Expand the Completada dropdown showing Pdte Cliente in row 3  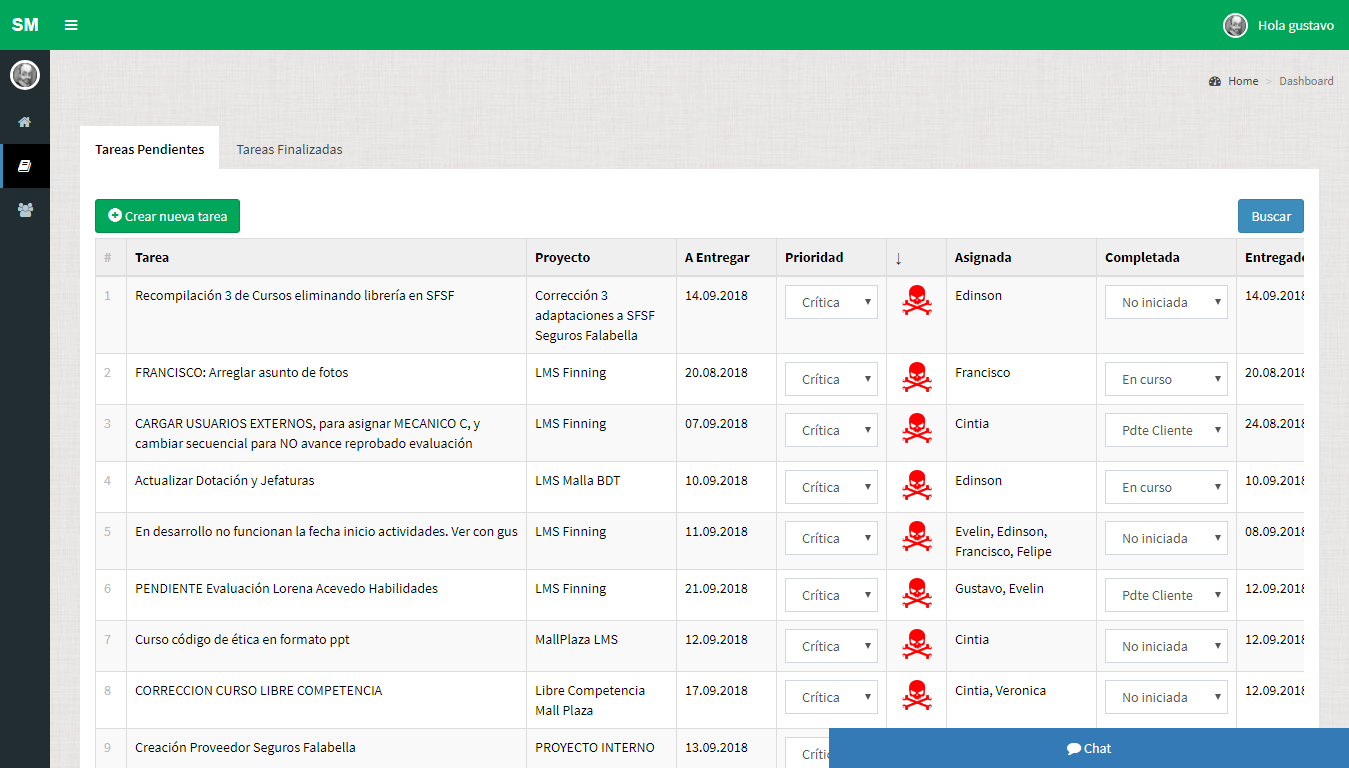pos(1166,430)
